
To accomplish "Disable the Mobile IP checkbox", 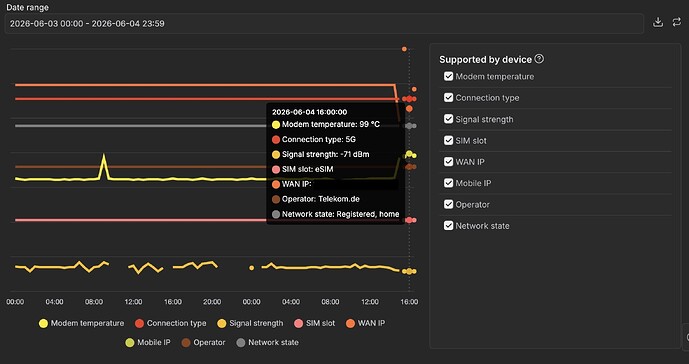I will tap(448, 183).
